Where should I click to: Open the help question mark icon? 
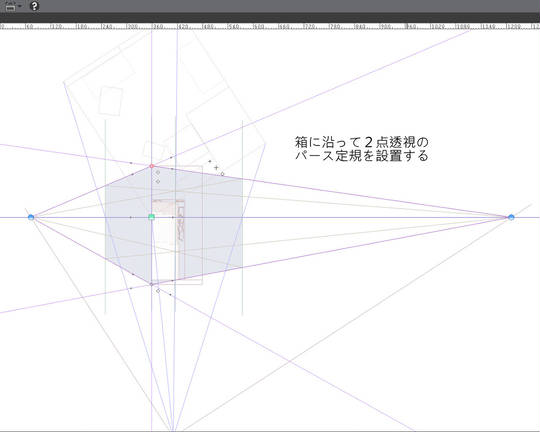click(34, 6)
